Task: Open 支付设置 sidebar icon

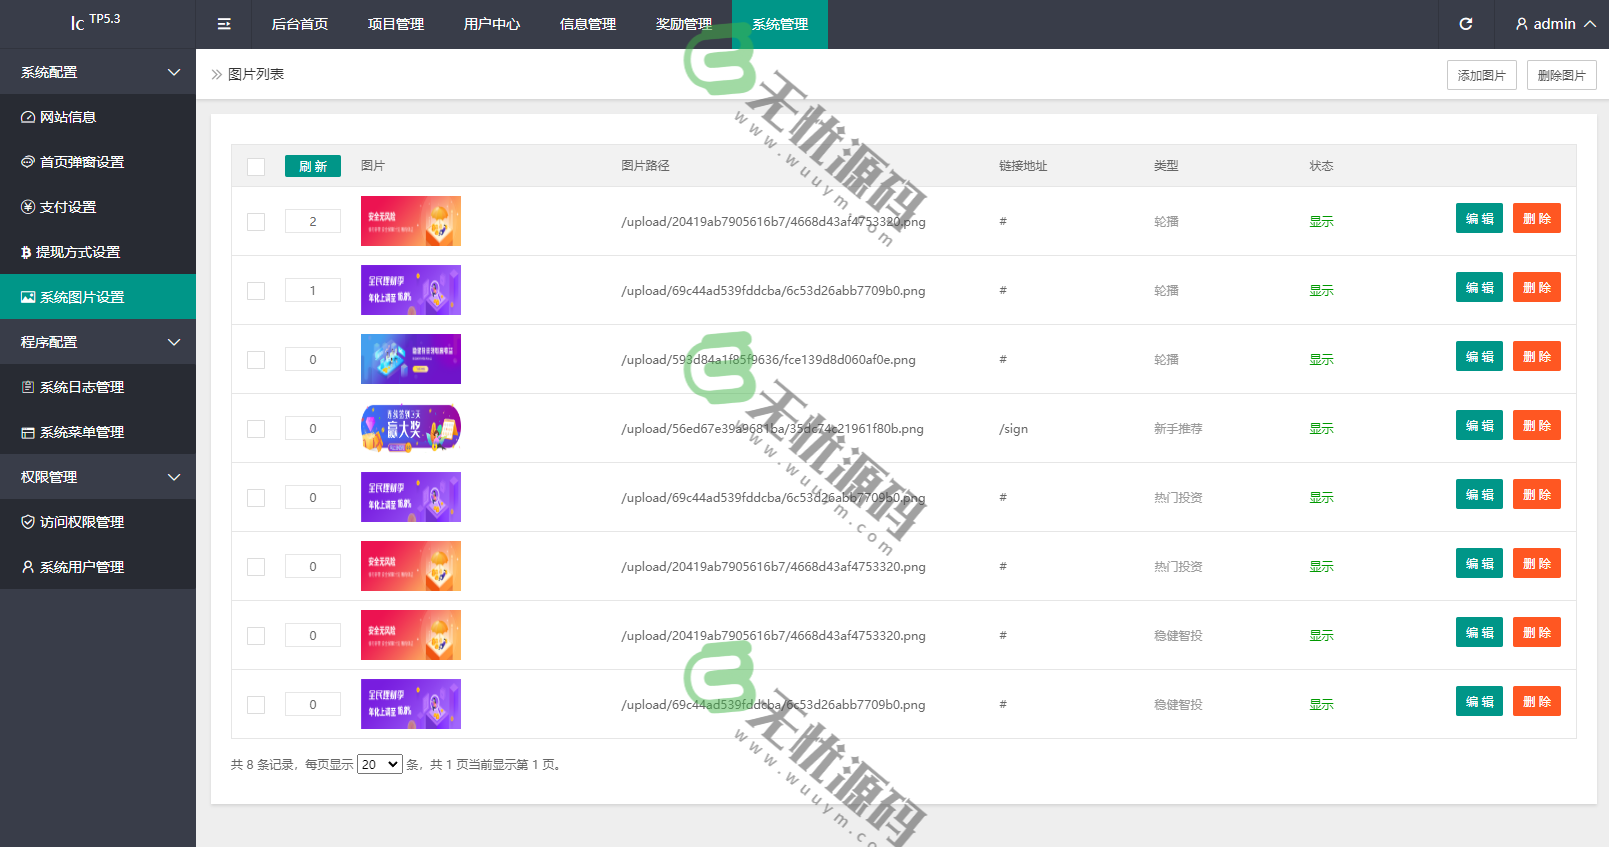Action: 28,207
